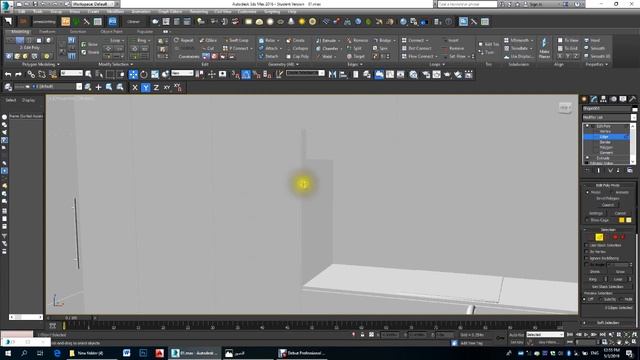Restrict transform to X axis
The image size is (640, 360).
coord(135,87)
